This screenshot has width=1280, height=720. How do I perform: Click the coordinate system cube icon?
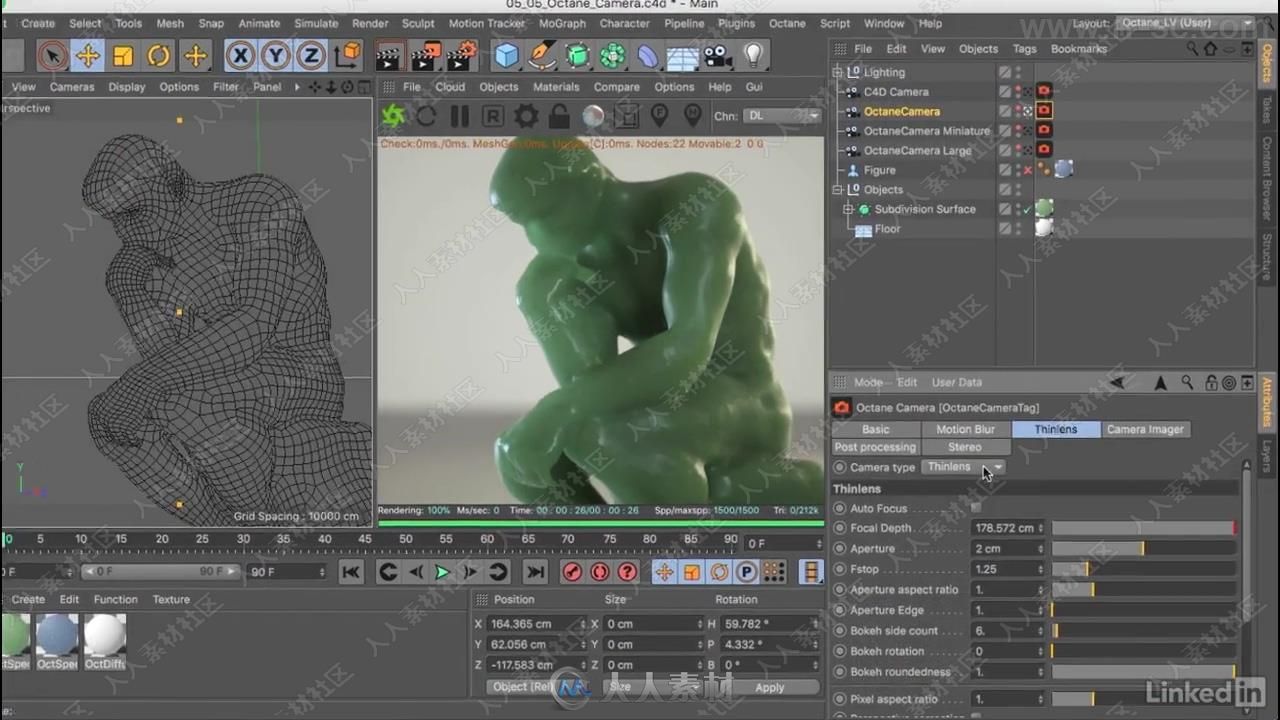coord(348,56)
